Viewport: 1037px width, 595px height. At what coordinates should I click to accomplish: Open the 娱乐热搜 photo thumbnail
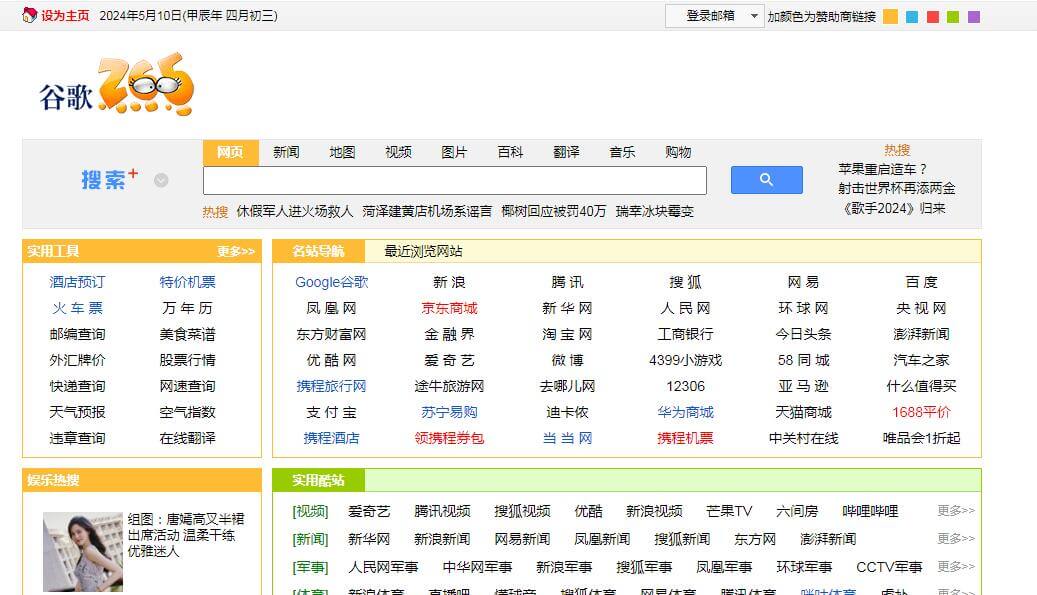[x=82, y=552]
